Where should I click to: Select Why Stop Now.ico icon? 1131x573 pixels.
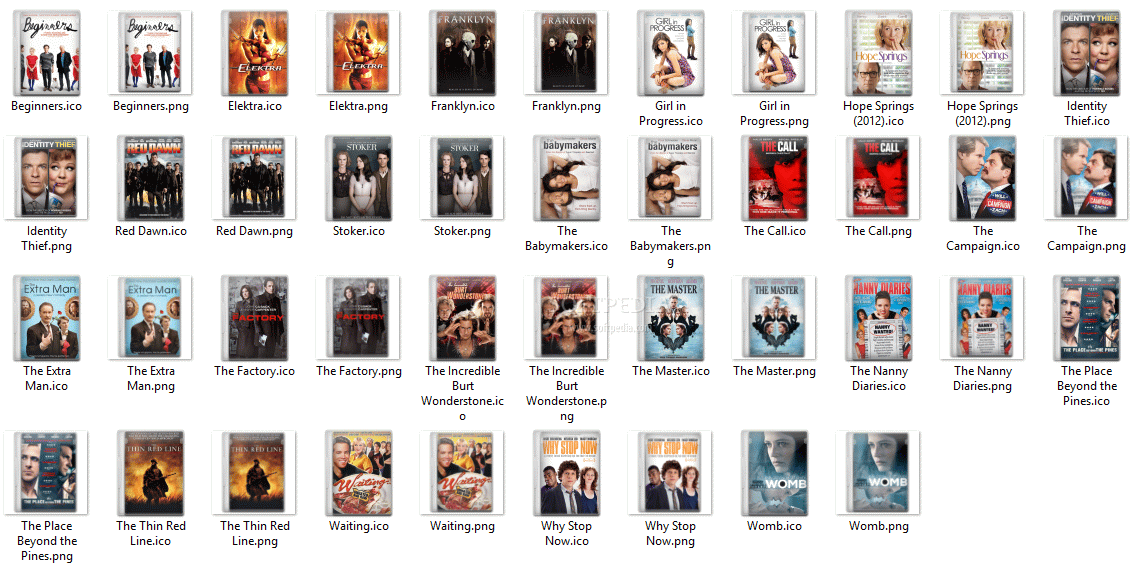click(x=566, y=473)
